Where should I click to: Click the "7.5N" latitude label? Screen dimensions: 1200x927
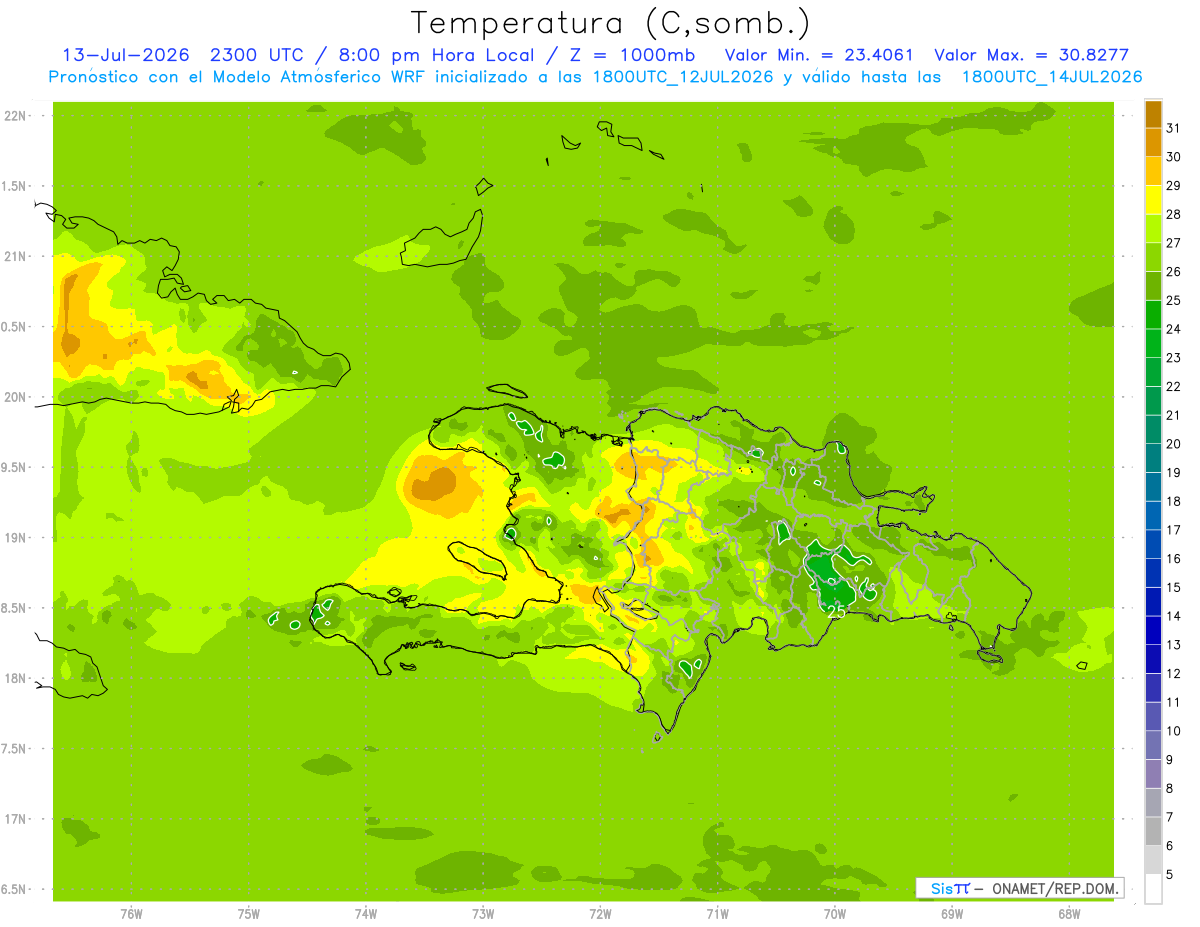14,749
